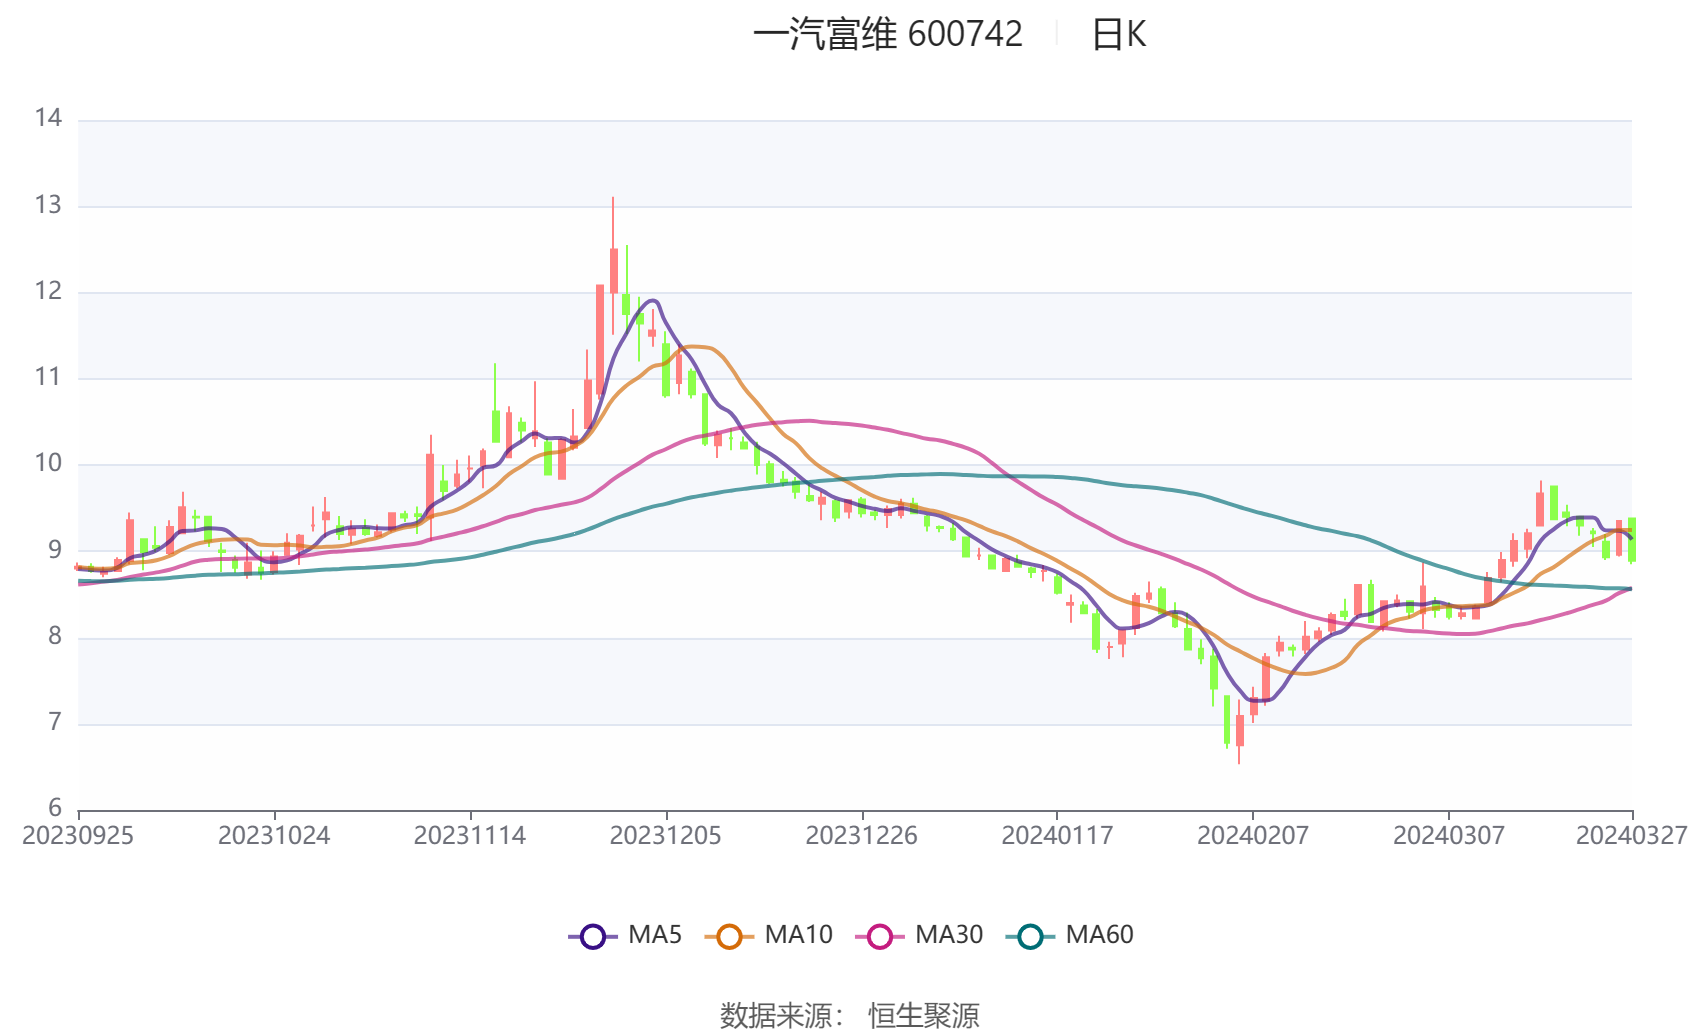The width and height of the screenshot is (1700, 1034).
Task: Click x-axis date label 20240207
Action: [1253, 836]
